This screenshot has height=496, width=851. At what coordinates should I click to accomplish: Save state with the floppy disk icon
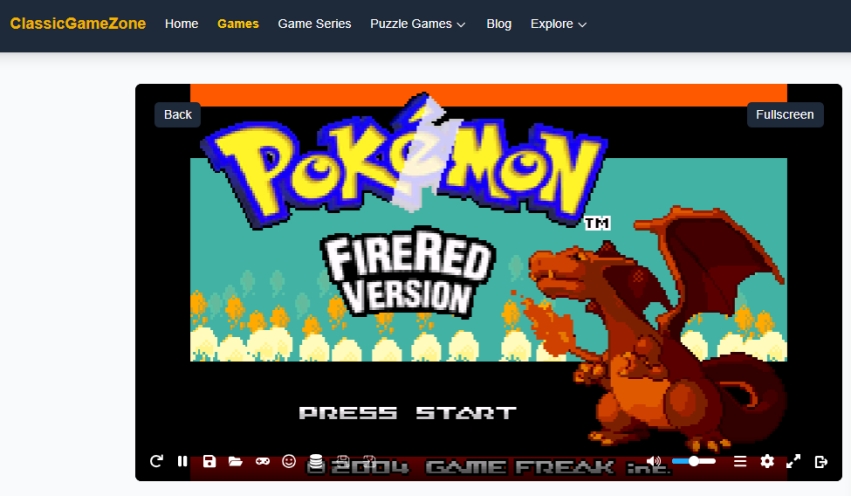(209, 461)
